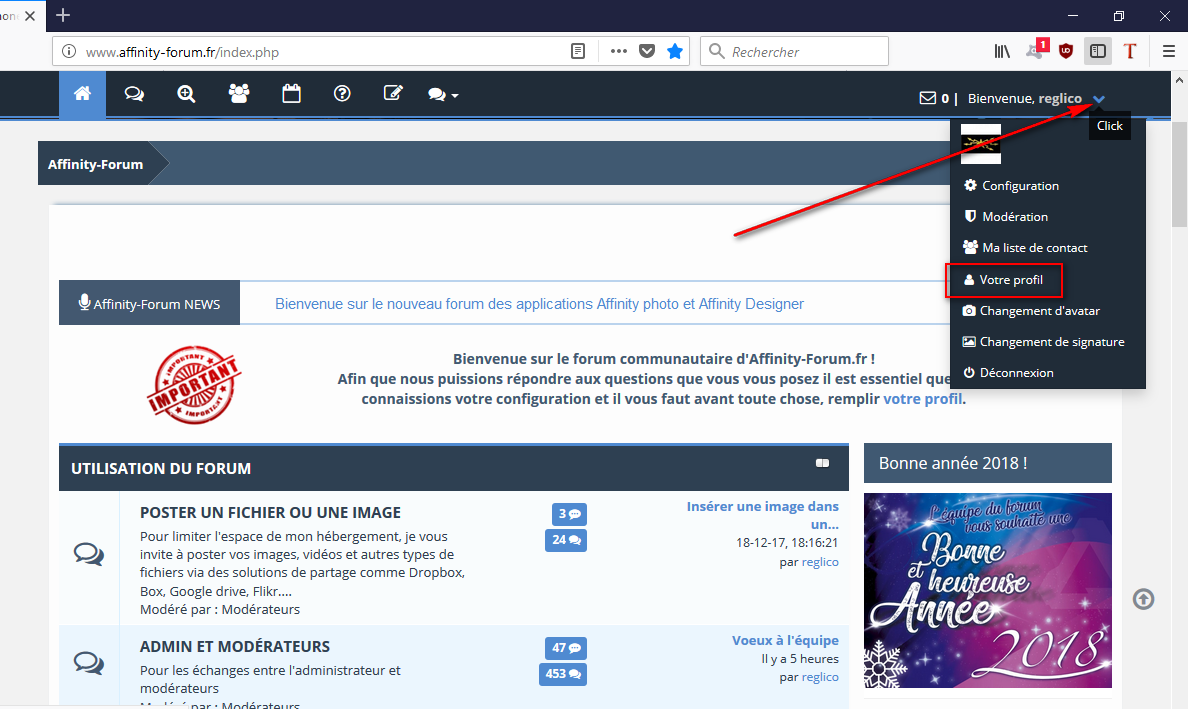Screen dimensions: 1188x709
Task: Click the user avatar in dropdown menu
Action: (x=980, y=144)
